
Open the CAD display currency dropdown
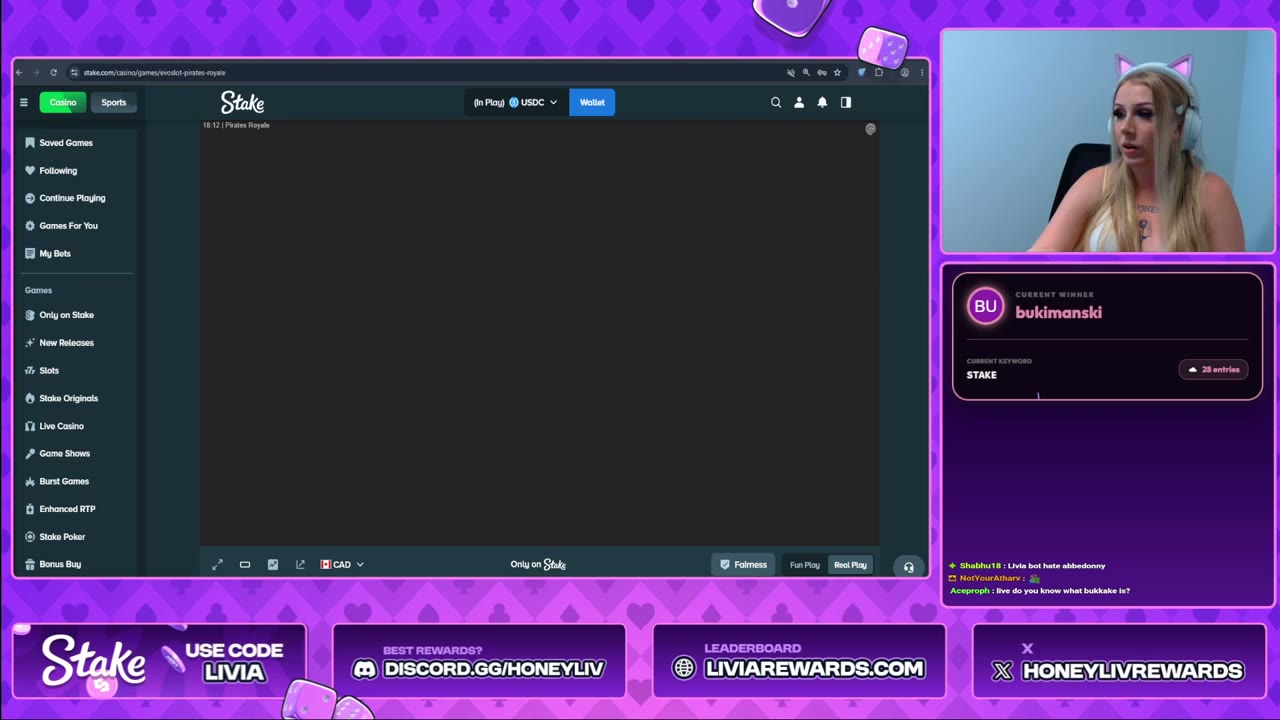pyautogui.click(x=342, y=565)
